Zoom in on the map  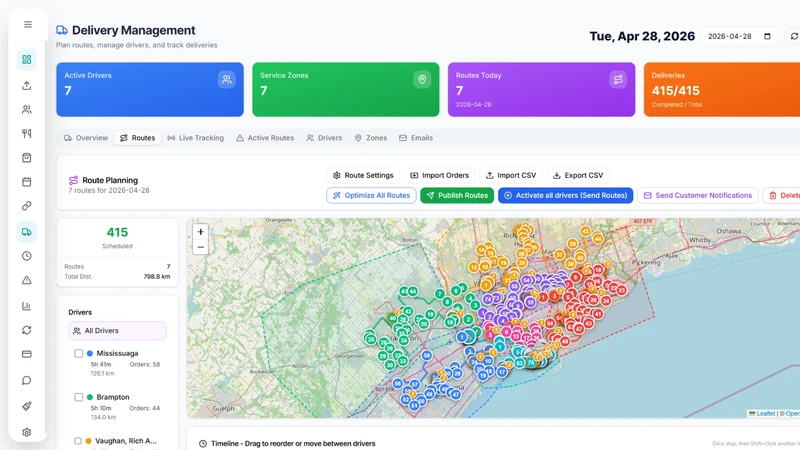(x=201, y=232)
